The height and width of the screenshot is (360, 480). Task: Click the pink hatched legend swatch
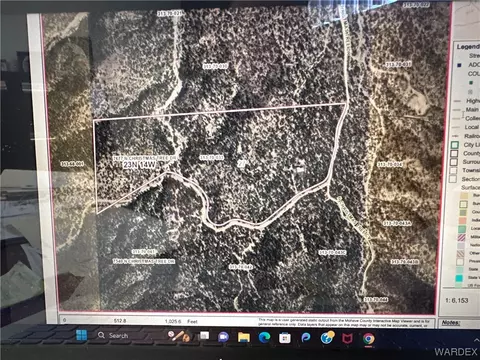pos(461,237)
